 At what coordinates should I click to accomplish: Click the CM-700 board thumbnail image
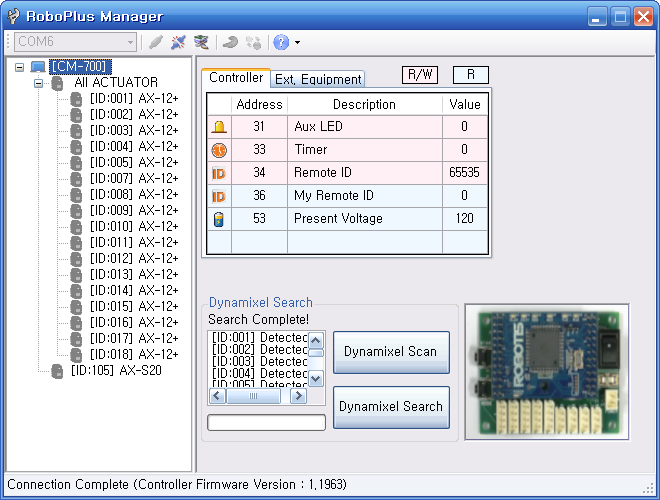547,372
